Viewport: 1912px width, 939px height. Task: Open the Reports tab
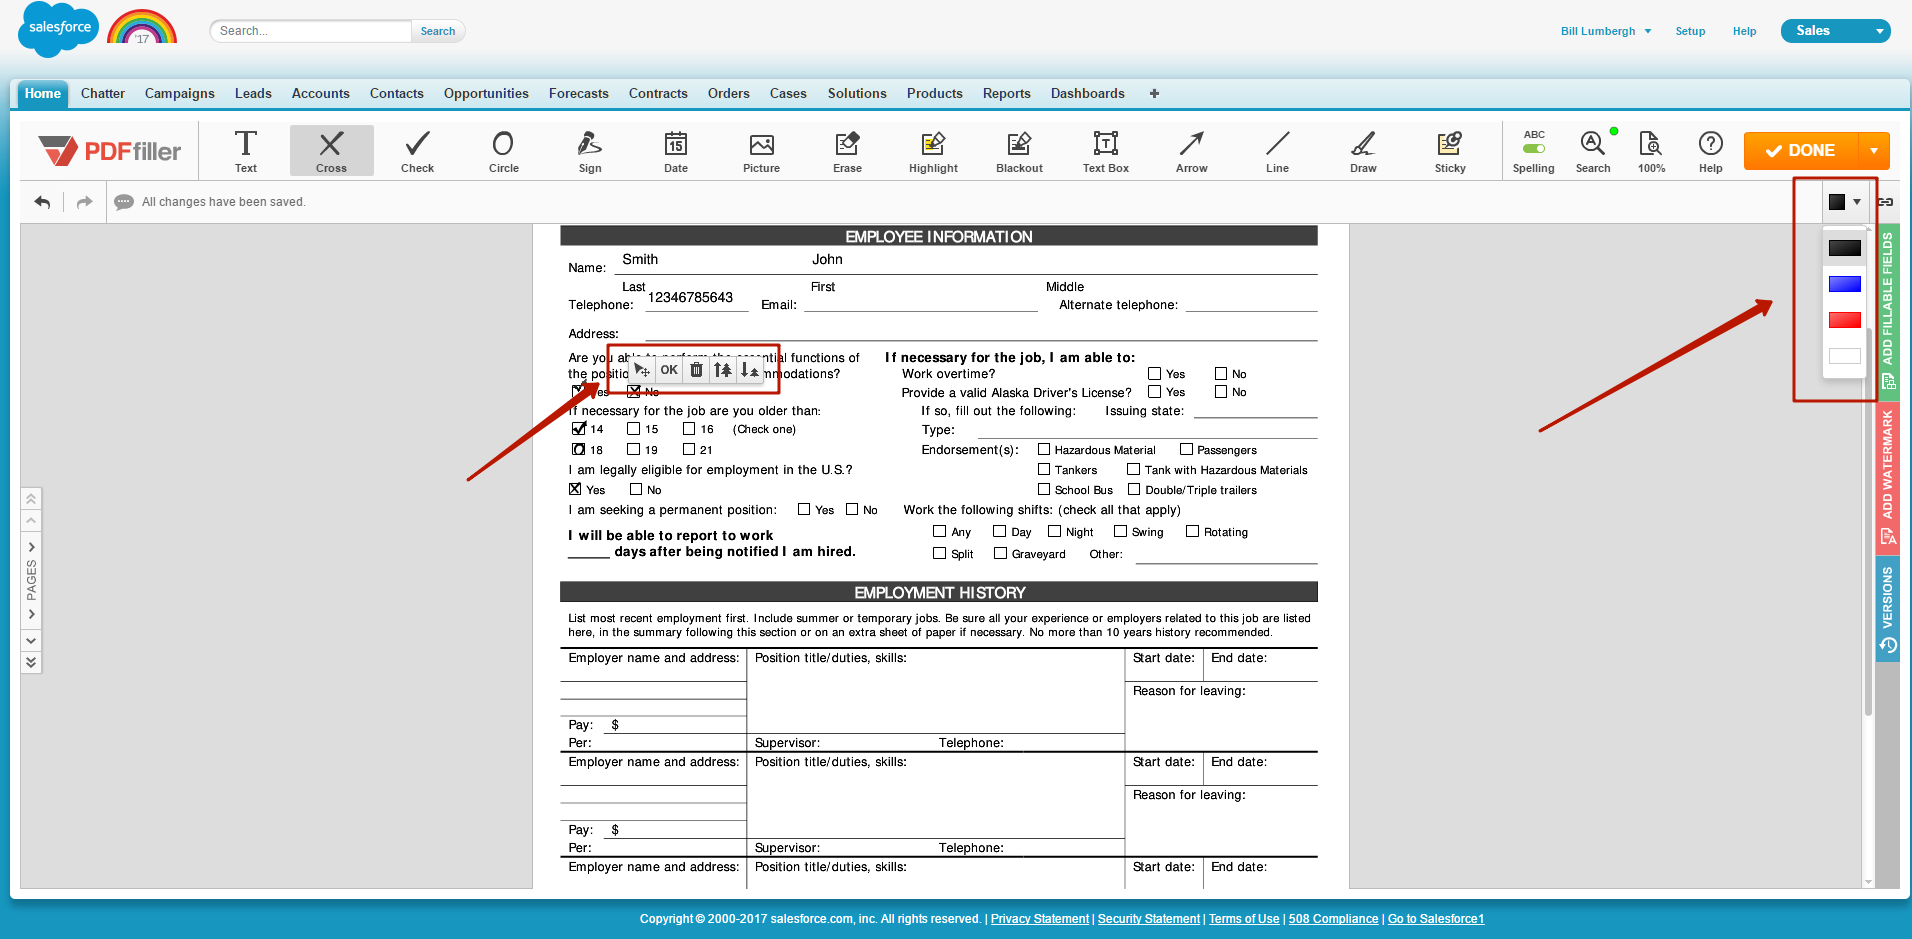tap(1006, 94)
